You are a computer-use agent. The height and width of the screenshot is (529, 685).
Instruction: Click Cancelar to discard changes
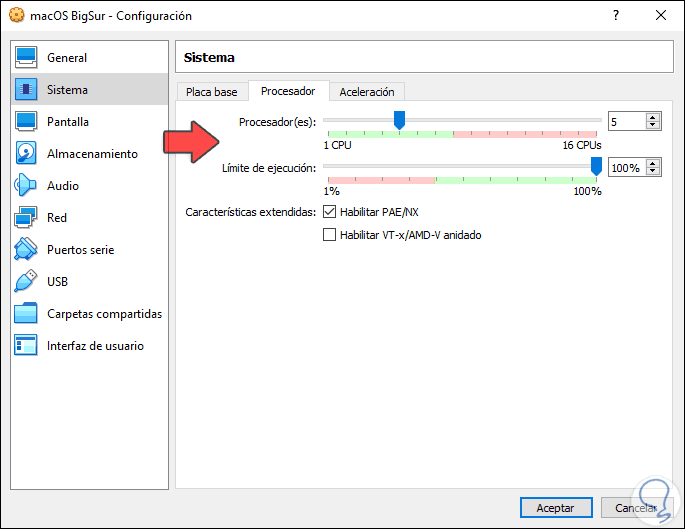click(636, 508)
